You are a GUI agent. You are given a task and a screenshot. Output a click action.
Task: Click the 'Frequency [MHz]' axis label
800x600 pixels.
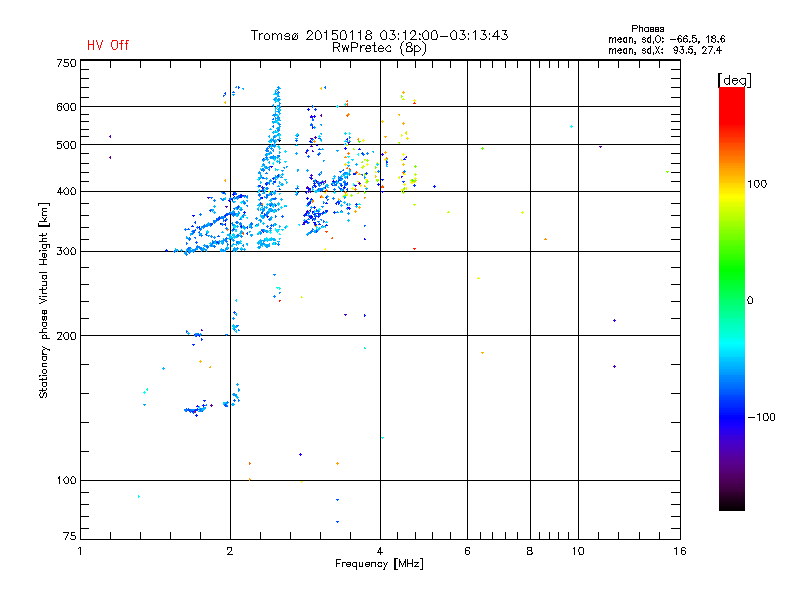coord(379,564)
